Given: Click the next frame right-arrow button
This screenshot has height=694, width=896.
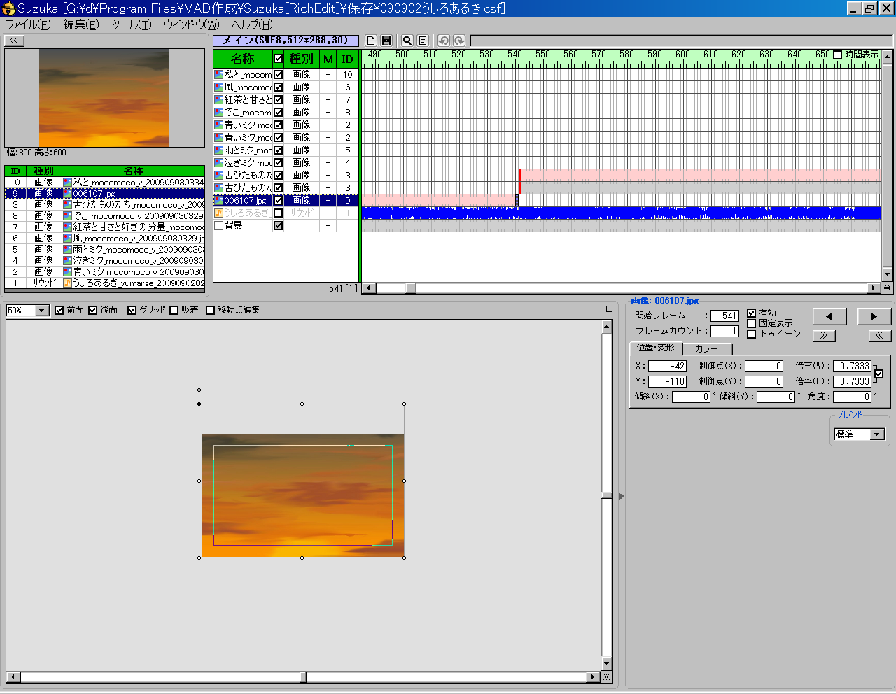Looking at the screenshot, I should [874, 316].
